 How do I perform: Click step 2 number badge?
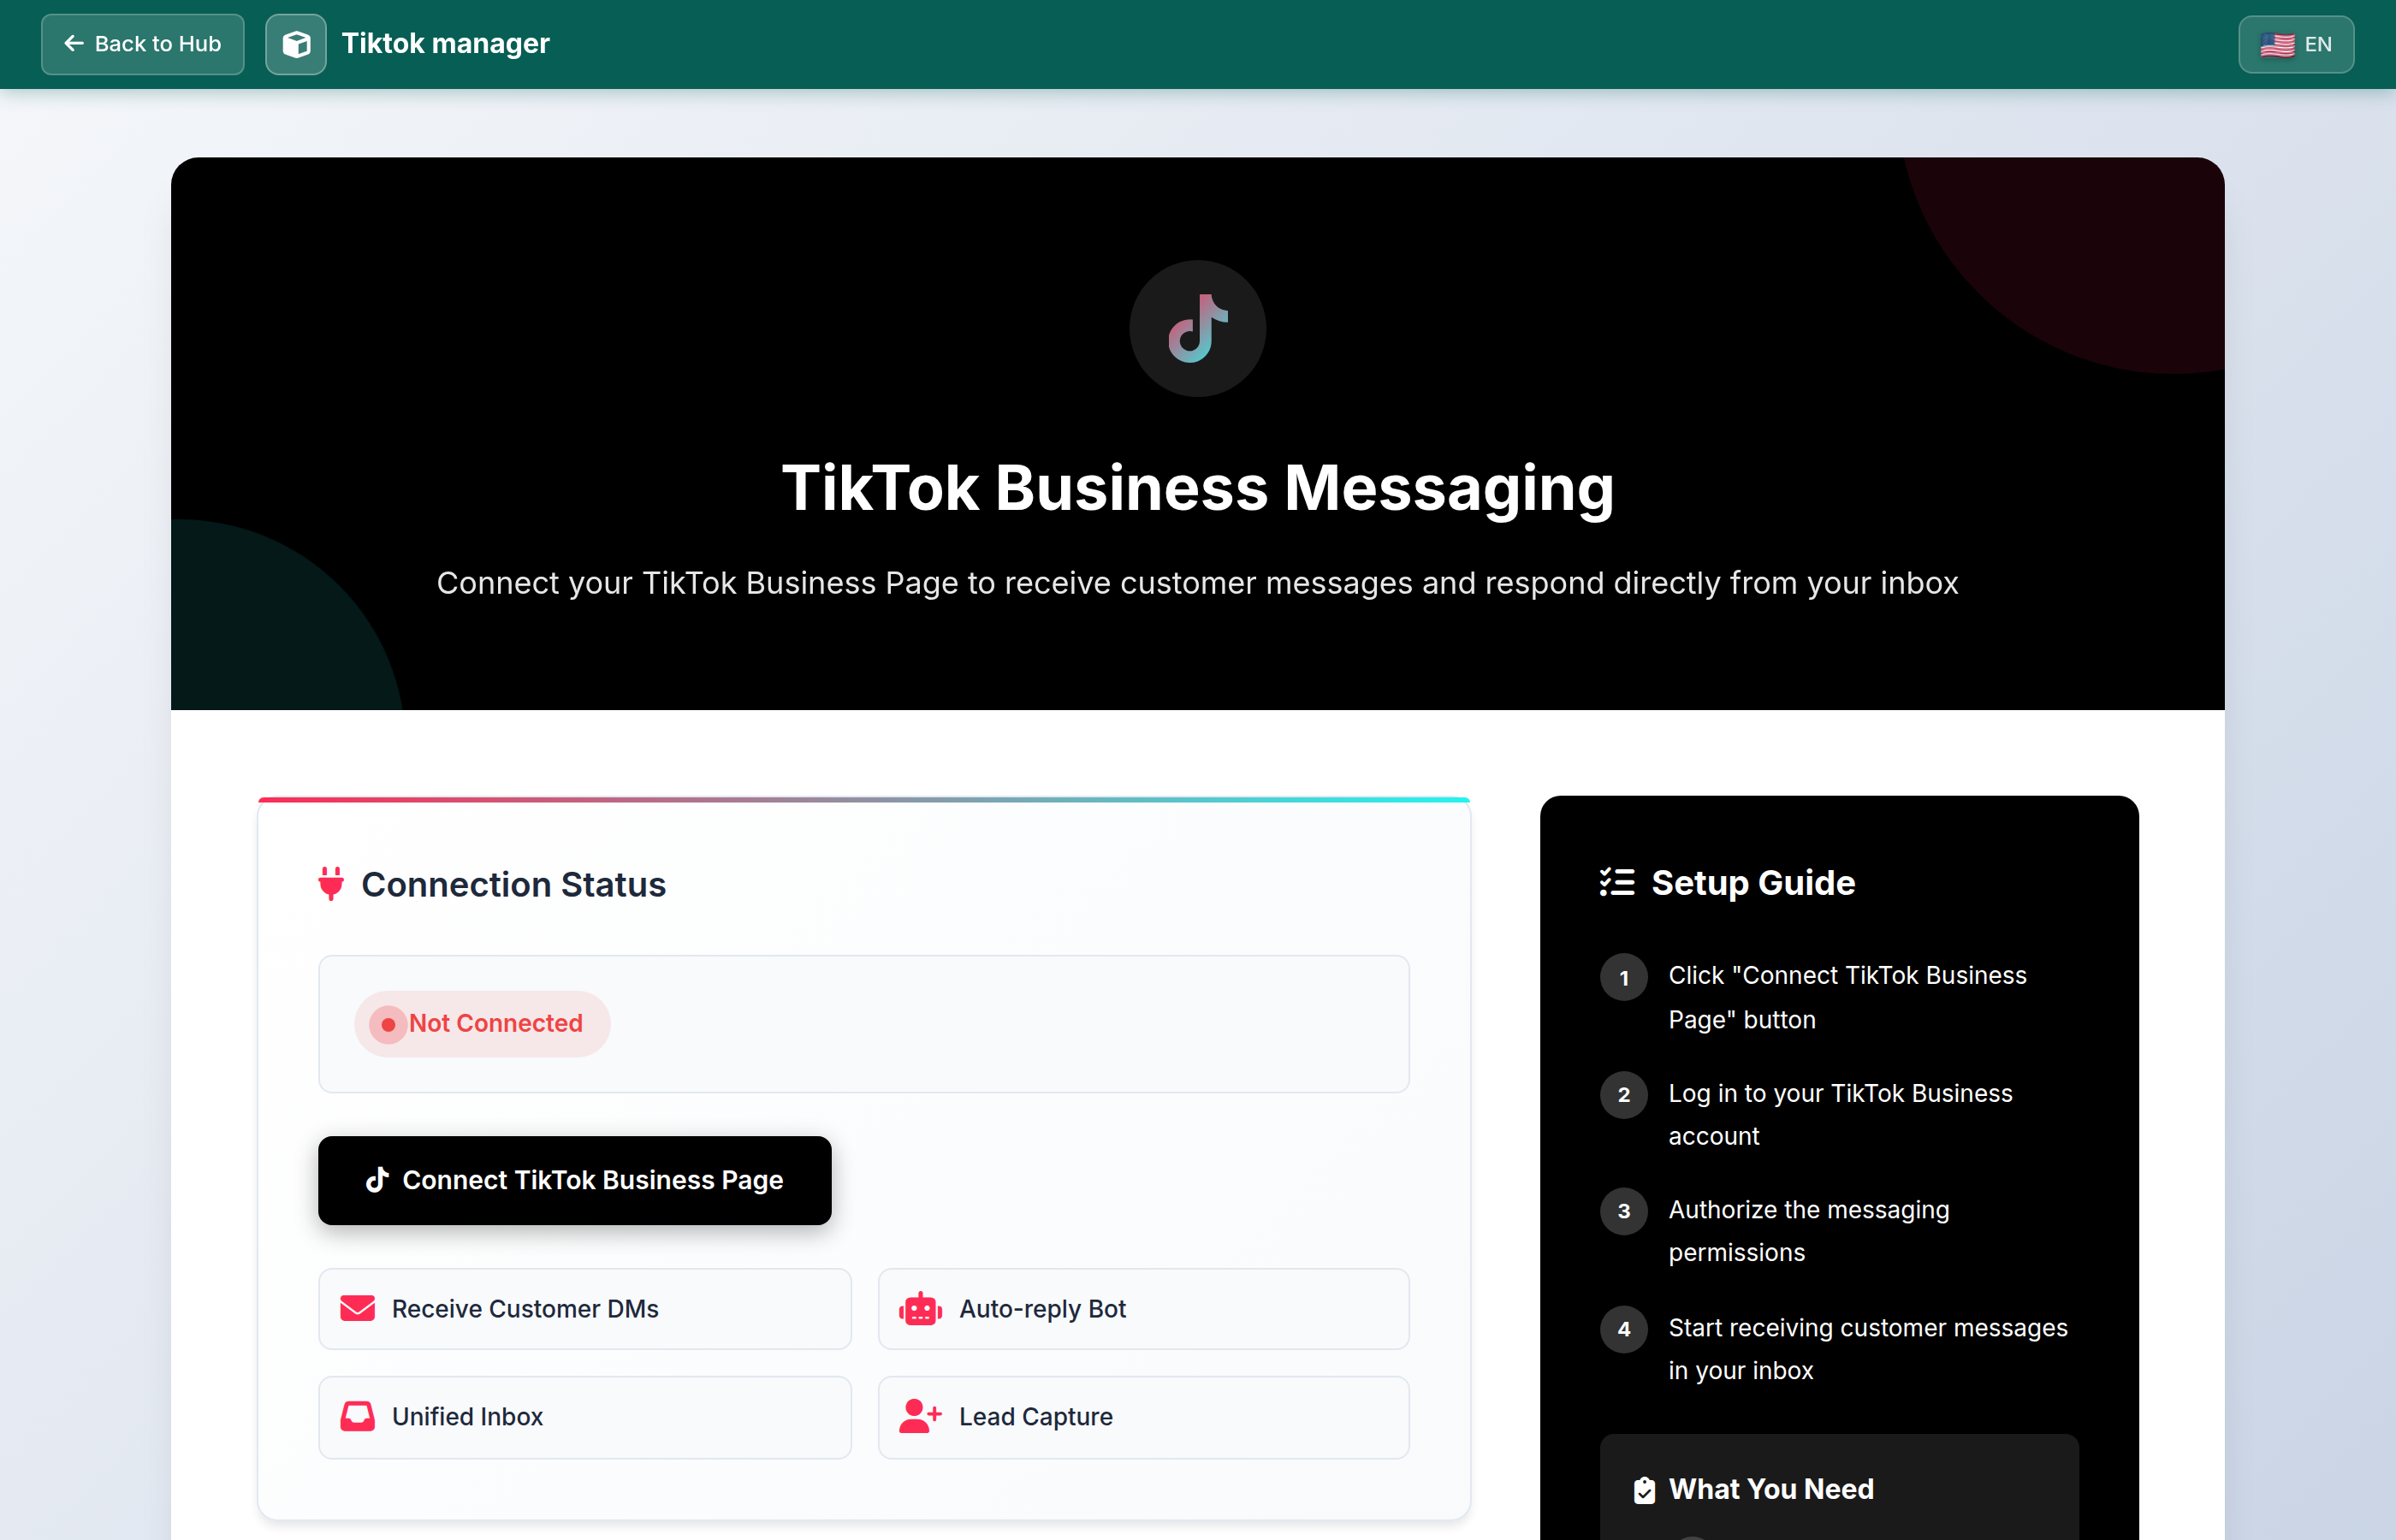point(1624,1095)
